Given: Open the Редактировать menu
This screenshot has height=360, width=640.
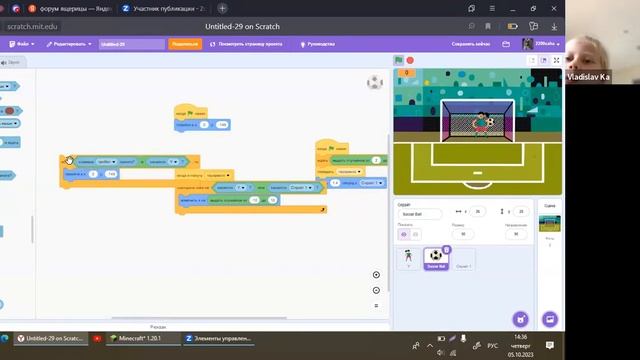Looking at the screenshot, I should (69, 44).
